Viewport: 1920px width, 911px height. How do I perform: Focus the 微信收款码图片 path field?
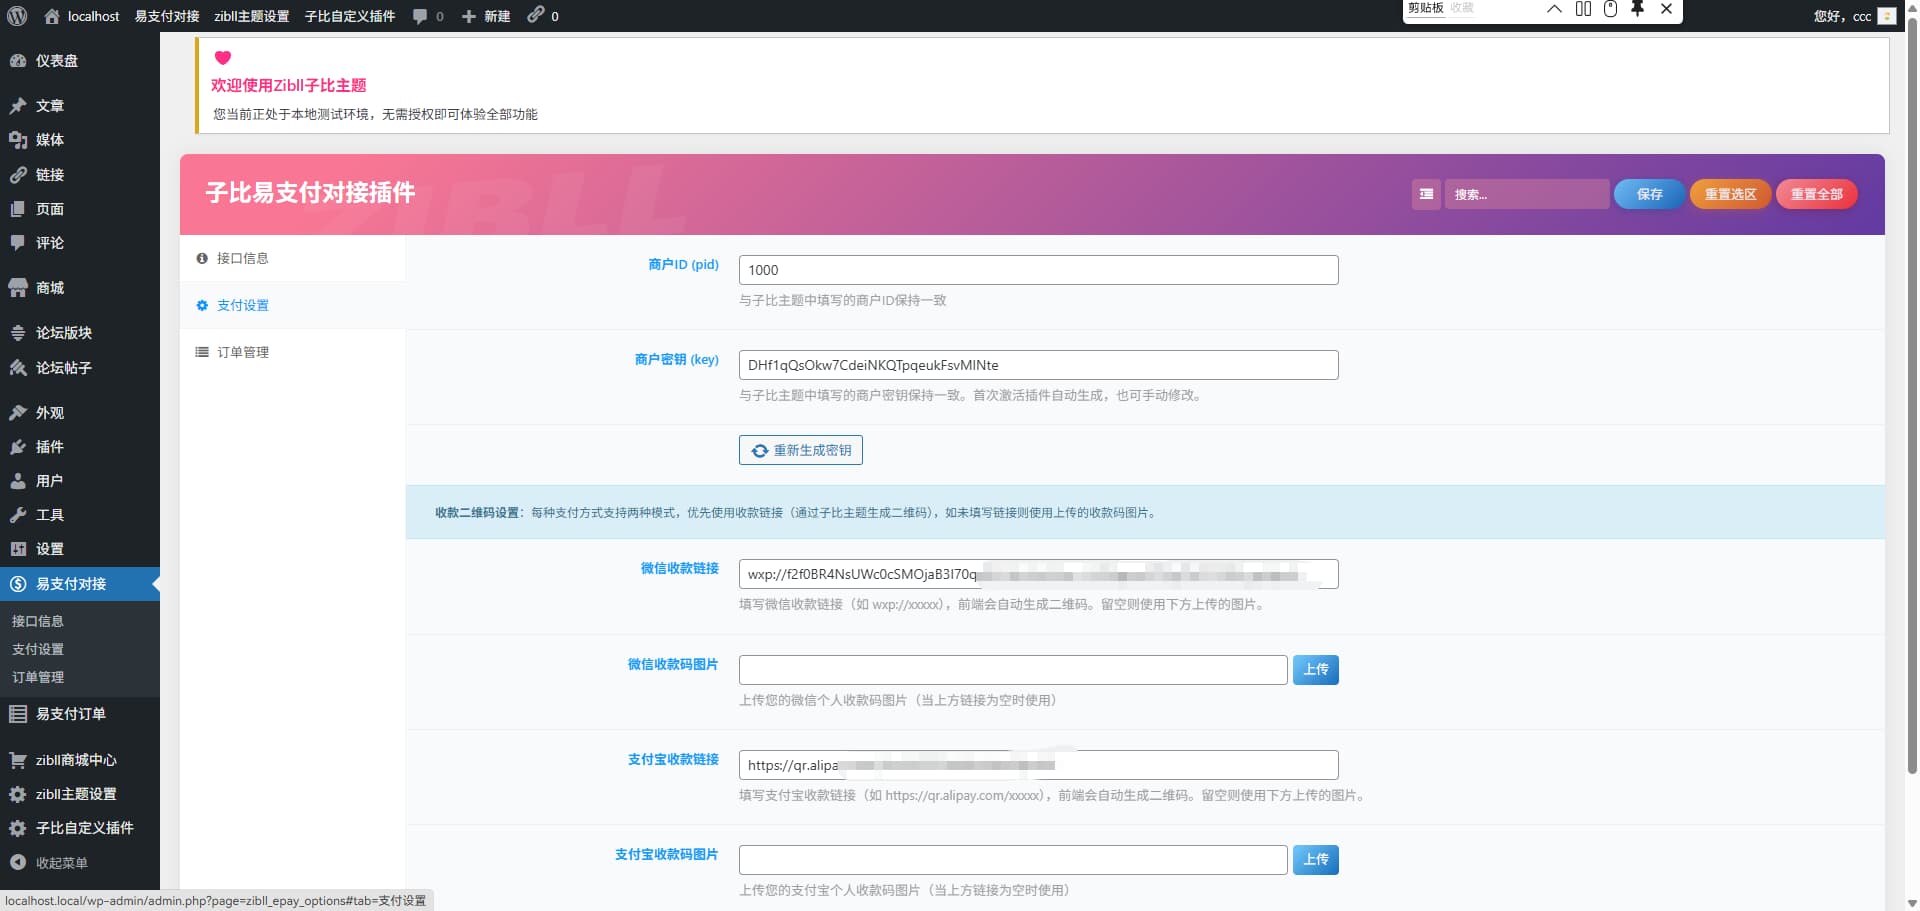pos(1013,670)
